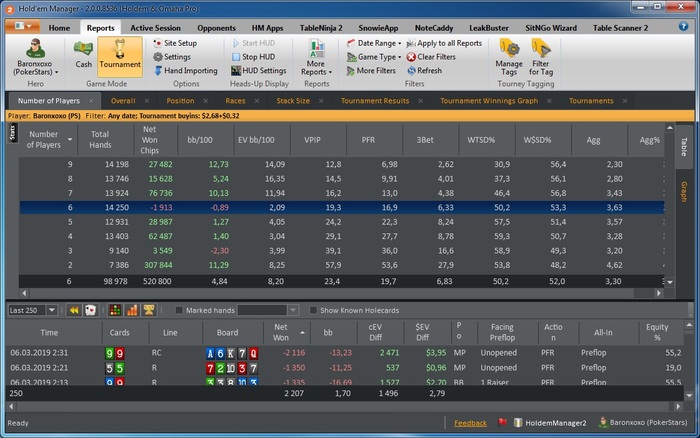The width and height of the screenshot is (700, 438).
Task: Switch to Active Session tab
Action: pyautogui.click(x=155, y=28)
